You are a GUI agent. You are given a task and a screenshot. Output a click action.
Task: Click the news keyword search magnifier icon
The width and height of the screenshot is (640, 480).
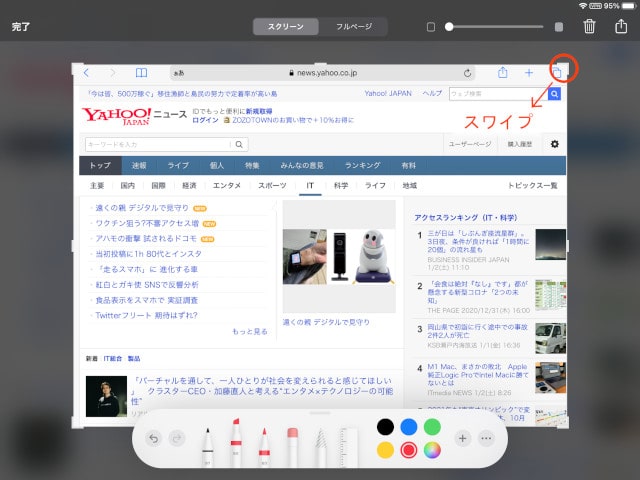pyautogui.click(x=240, y=144)
